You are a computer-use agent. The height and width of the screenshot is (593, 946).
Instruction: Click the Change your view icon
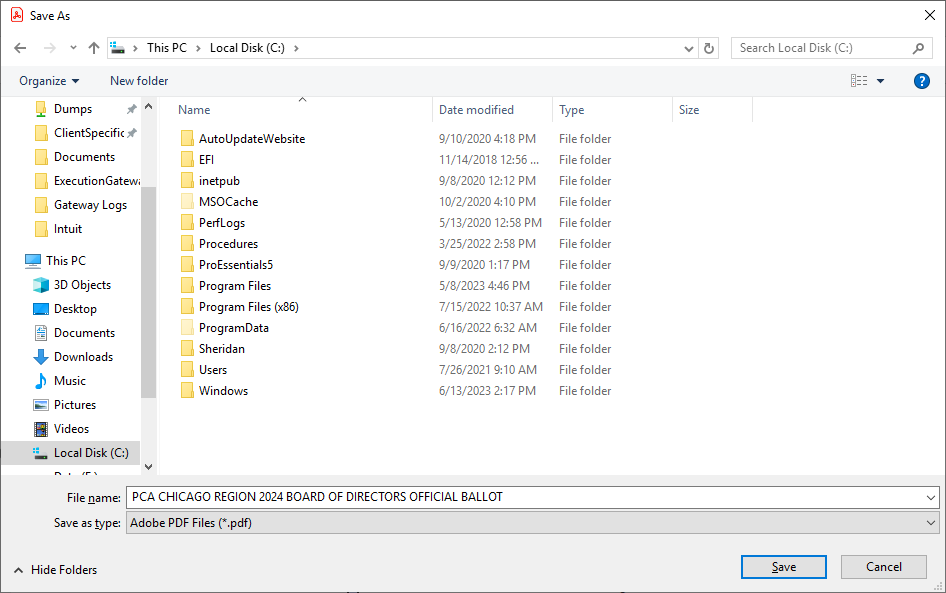[x=859, y=81]
